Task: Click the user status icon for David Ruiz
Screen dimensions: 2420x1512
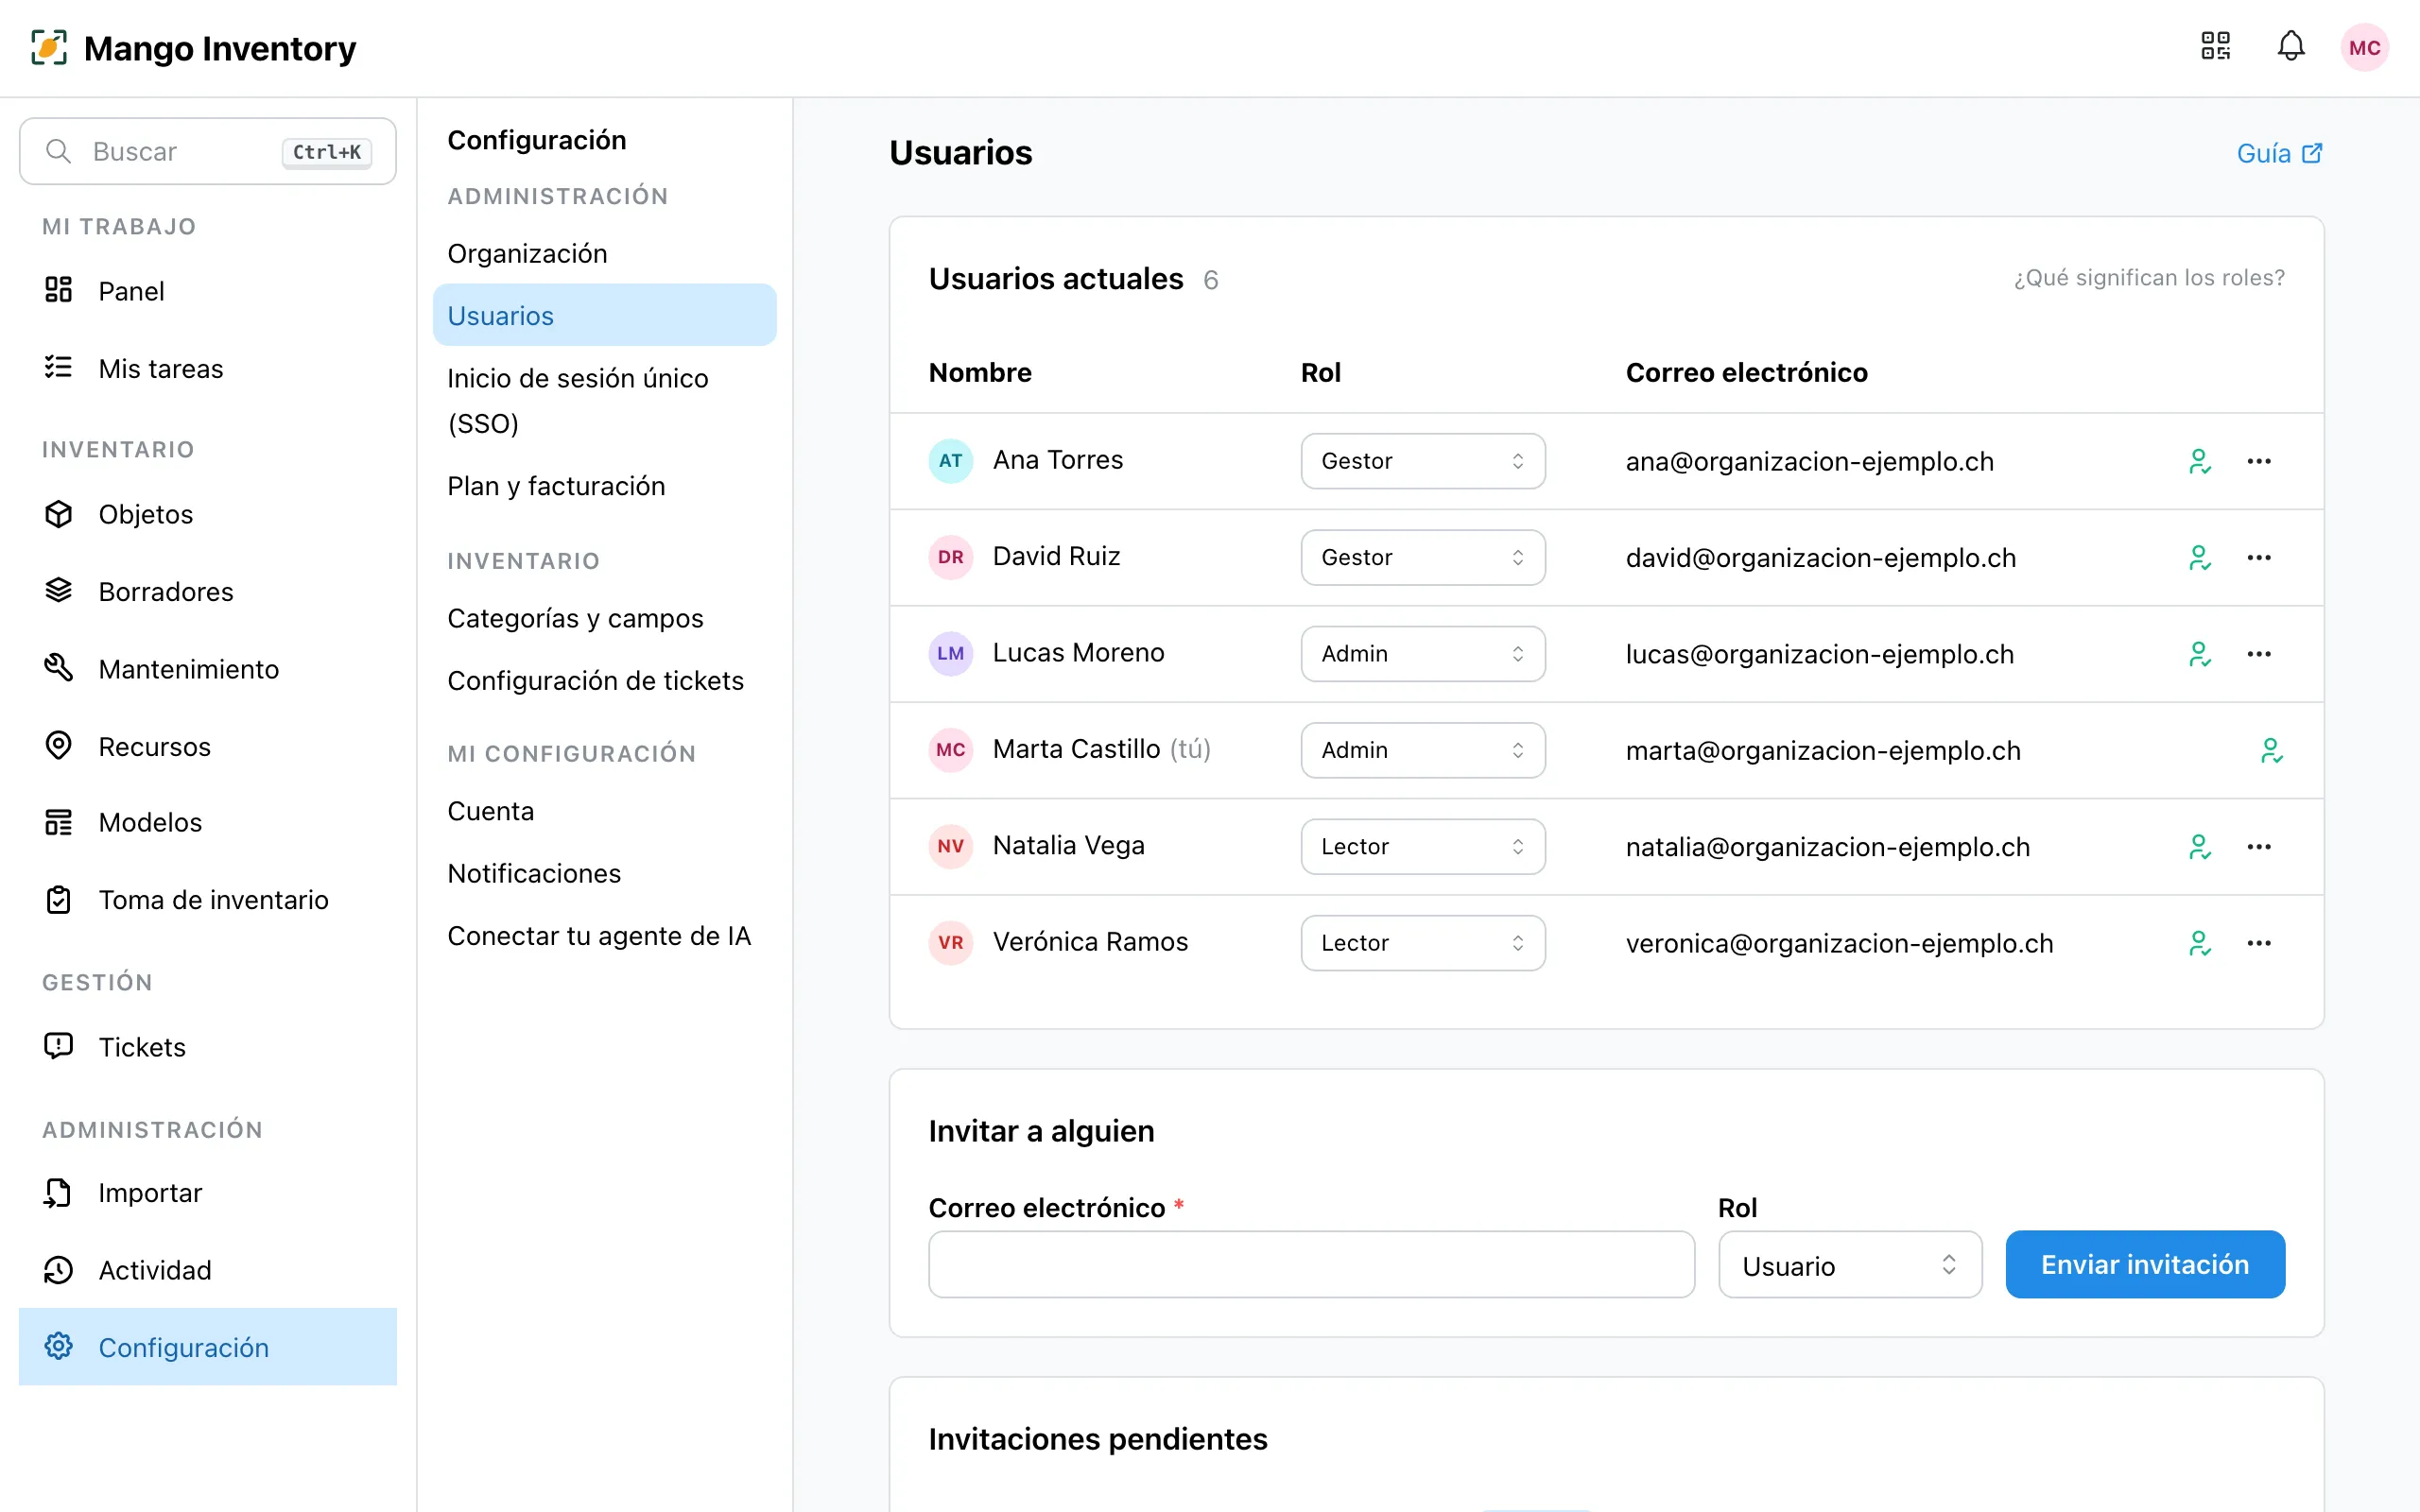Action: tap(2199, 558)
